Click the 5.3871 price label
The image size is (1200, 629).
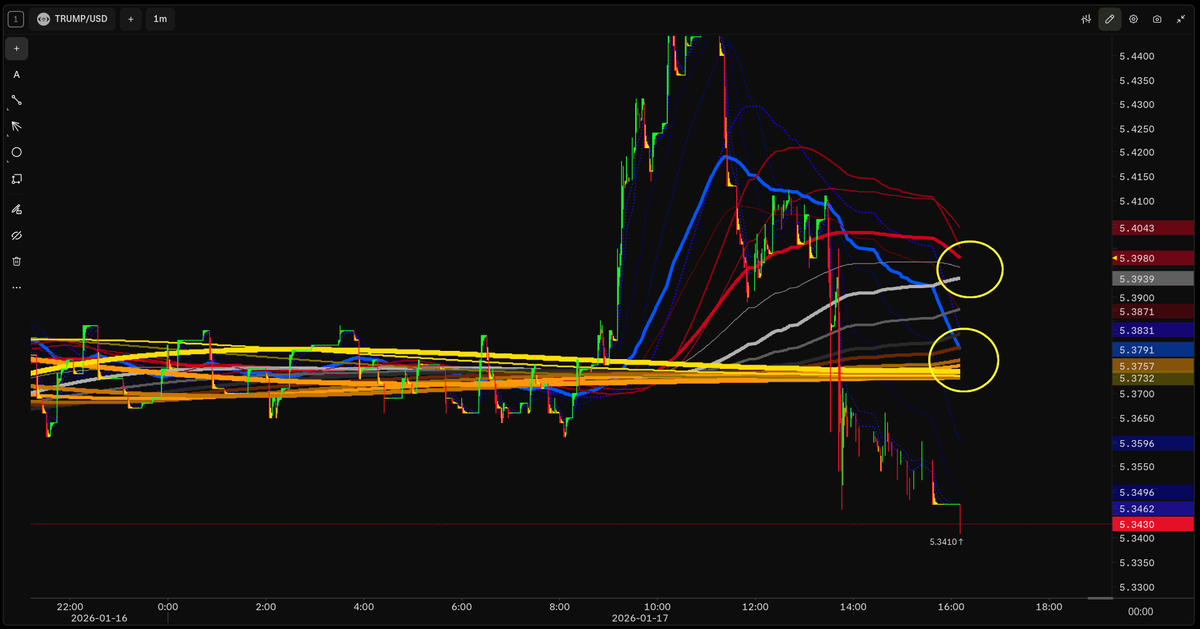1153,312
